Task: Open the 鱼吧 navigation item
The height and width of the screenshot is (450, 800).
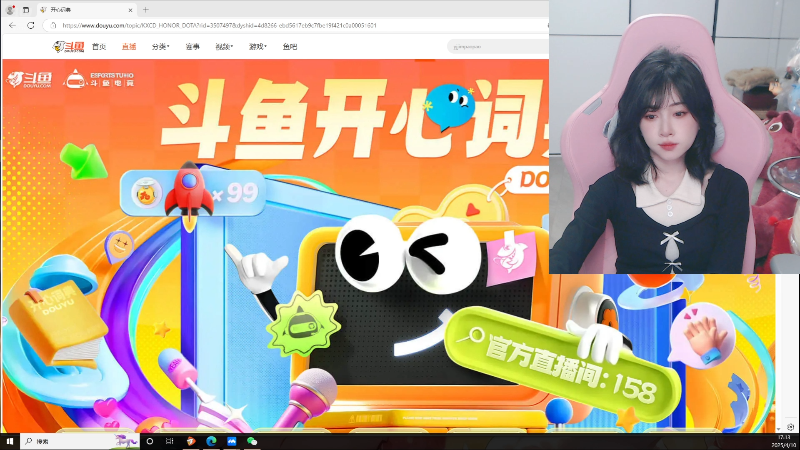Action: [x=290, y=46]
